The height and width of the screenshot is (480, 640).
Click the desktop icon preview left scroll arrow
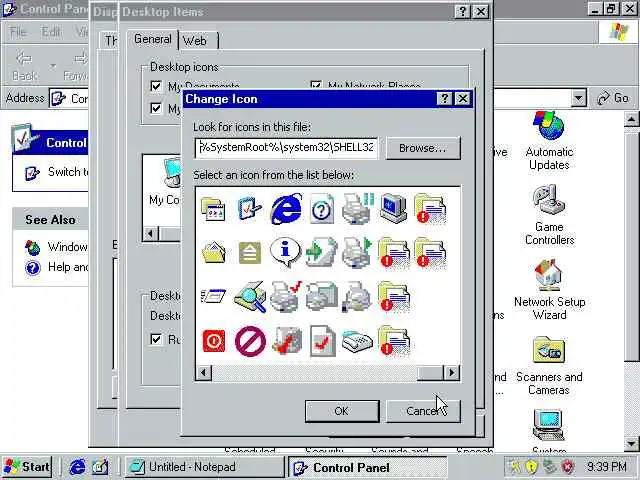[150, 233]
